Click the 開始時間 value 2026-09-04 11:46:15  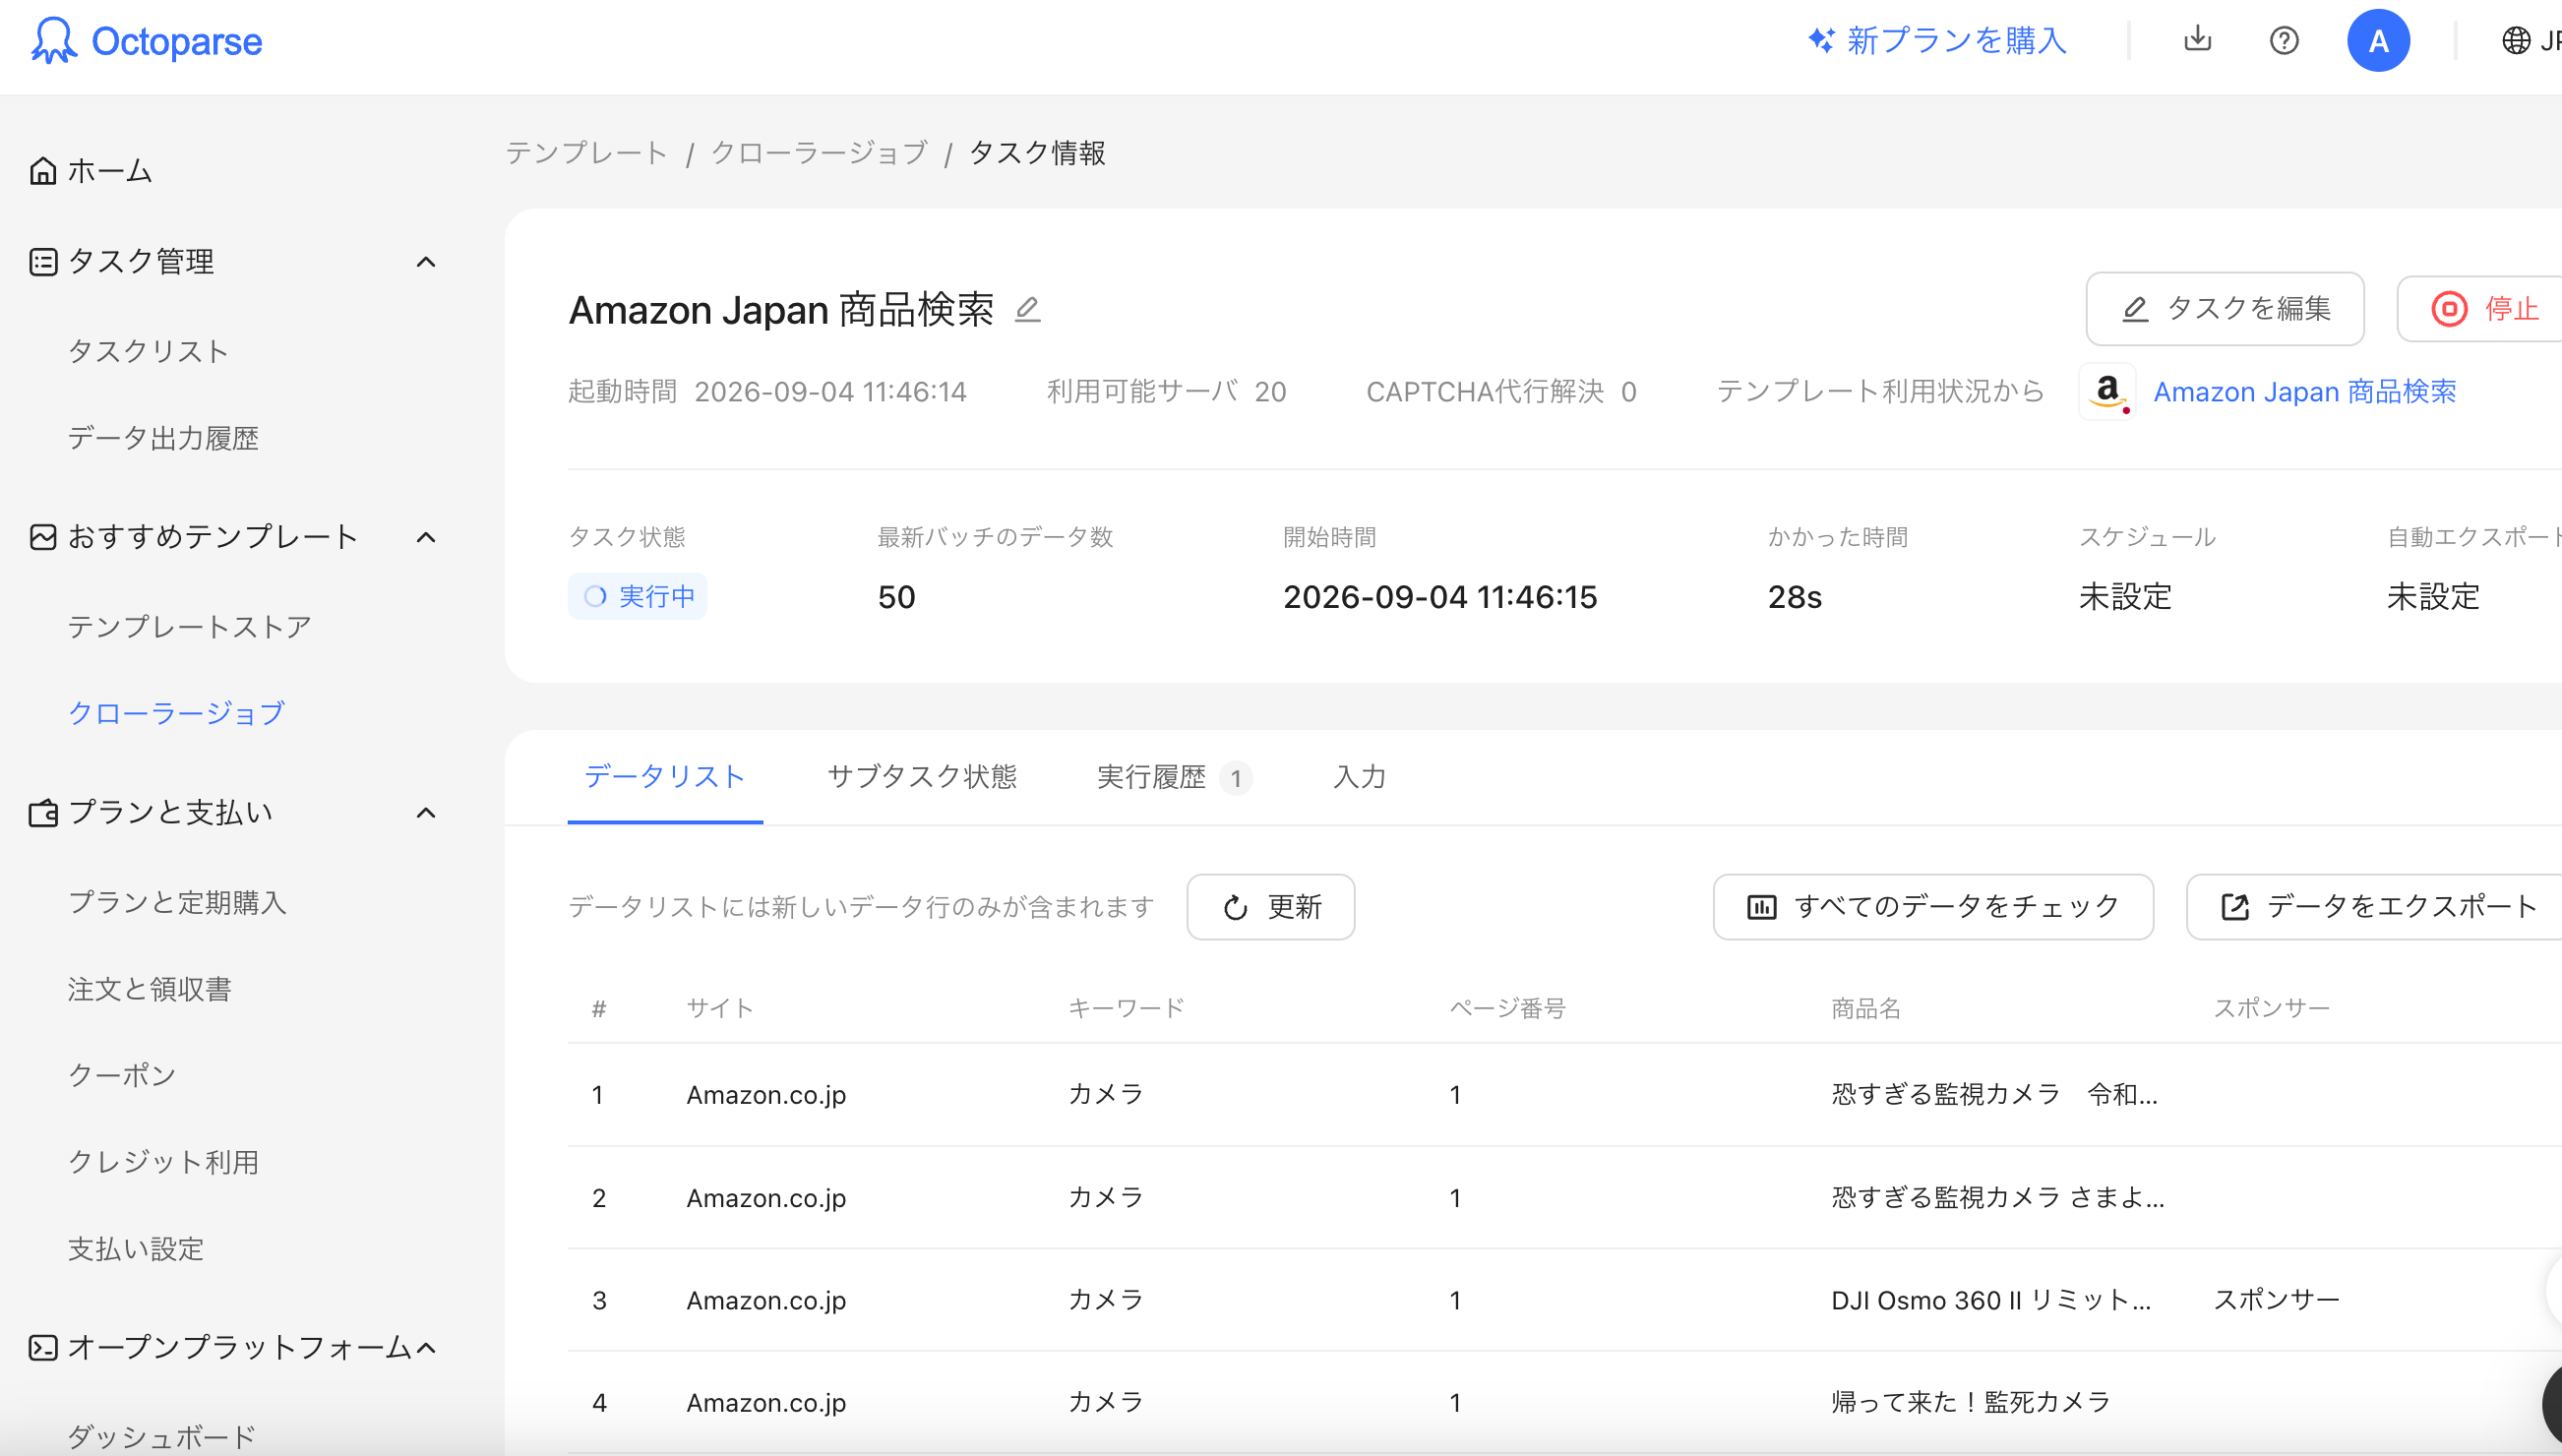[1440, 597]
